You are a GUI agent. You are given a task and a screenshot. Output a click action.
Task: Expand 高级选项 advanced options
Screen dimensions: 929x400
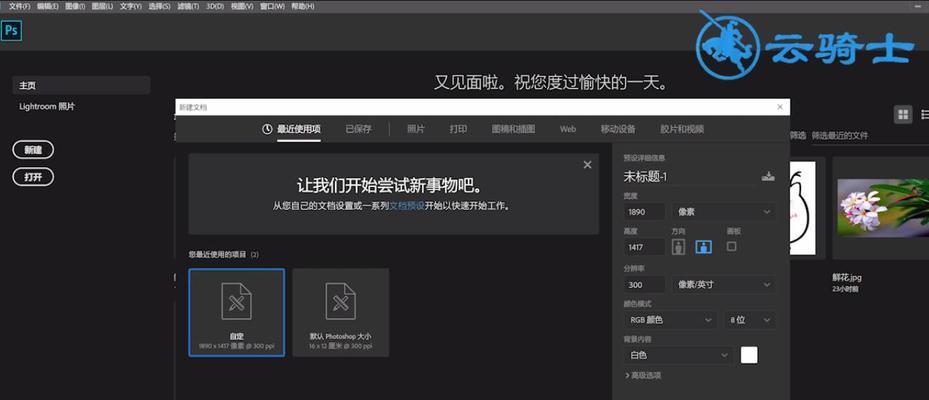643,375
